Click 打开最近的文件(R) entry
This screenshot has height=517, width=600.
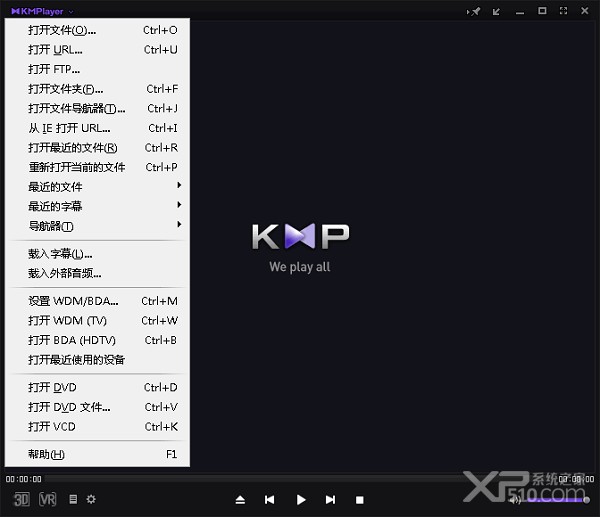(x=97, y=148)
